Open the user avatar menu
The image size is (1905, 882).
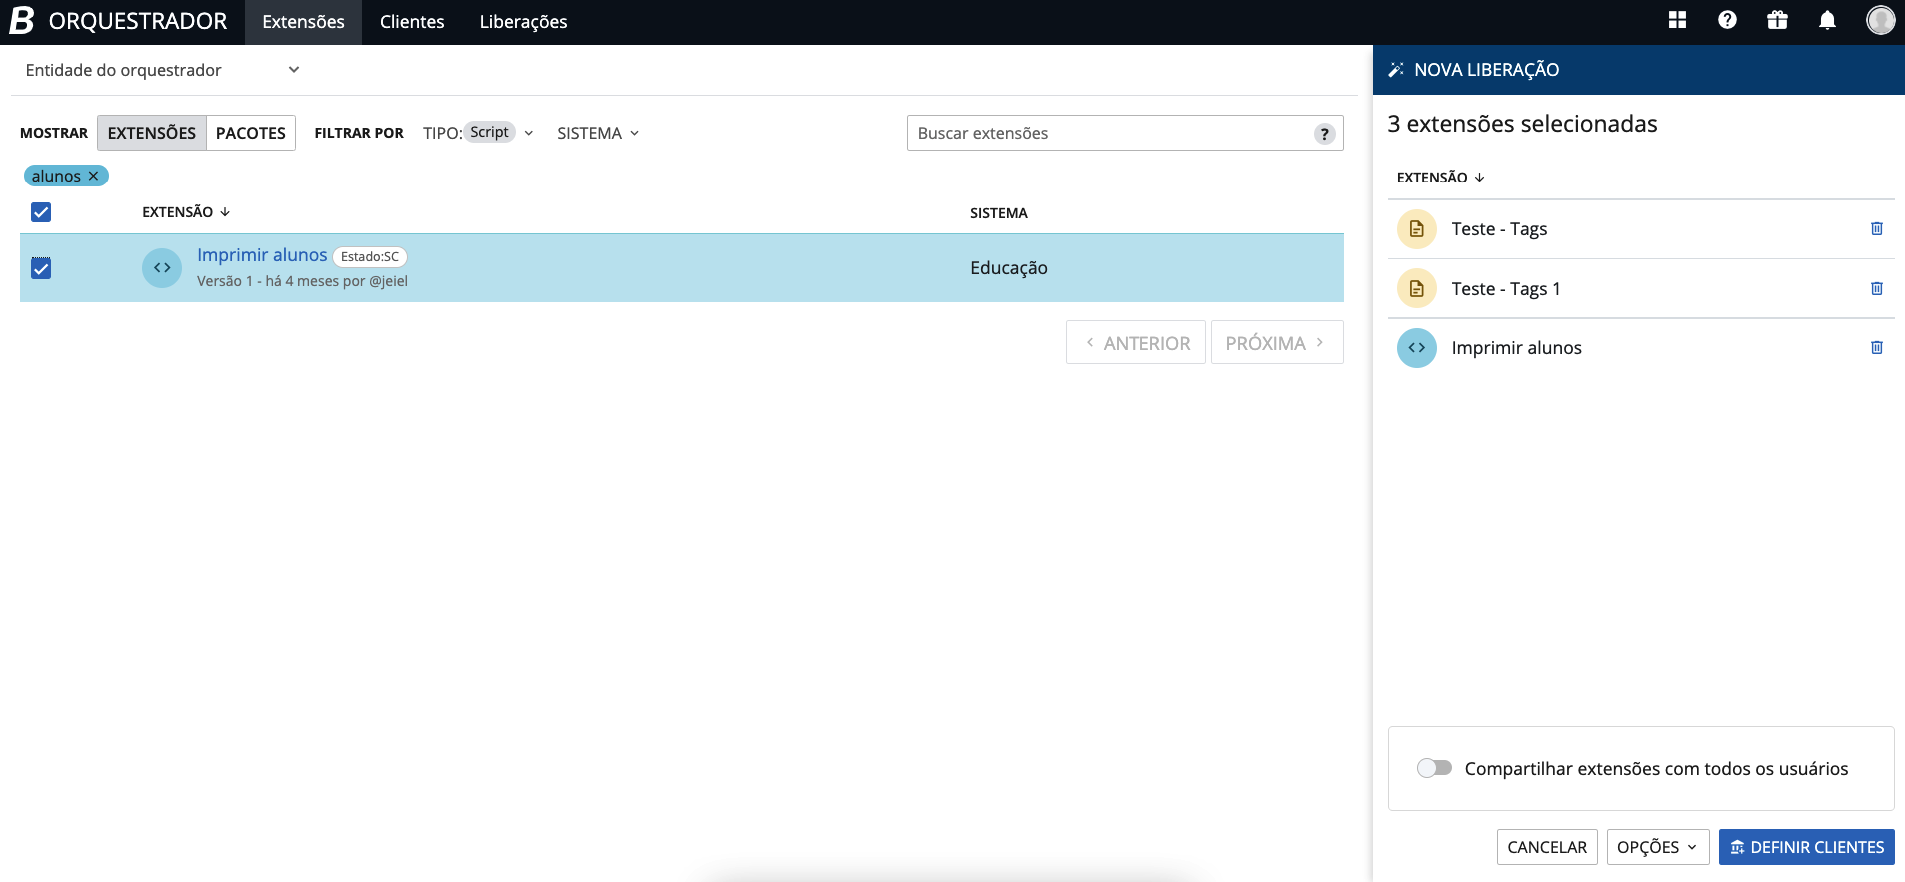point(1880,20)
